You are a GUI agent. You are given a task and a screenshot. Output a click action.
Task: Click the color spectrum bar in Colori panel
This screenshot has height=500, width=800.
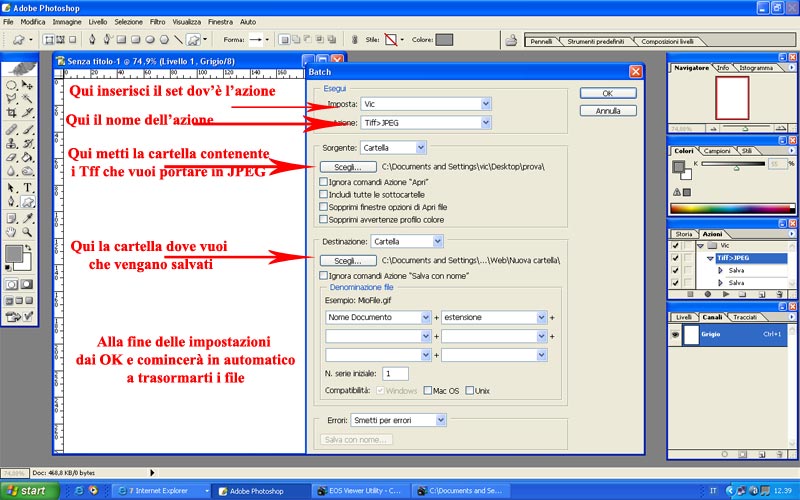(x=732, y=208)
